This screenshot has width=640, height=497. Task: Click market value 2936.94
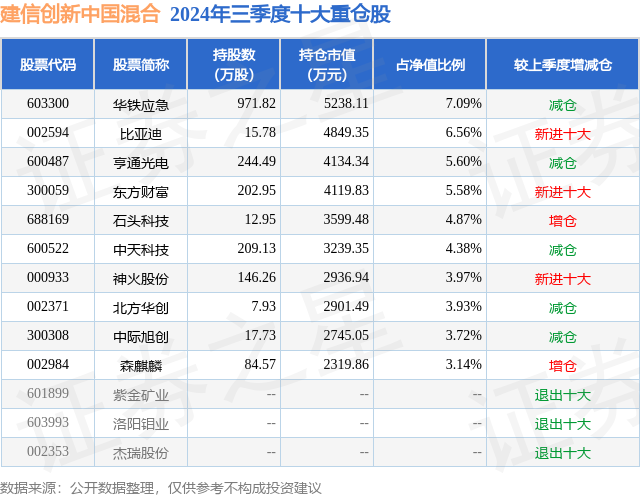coord(346,277)
